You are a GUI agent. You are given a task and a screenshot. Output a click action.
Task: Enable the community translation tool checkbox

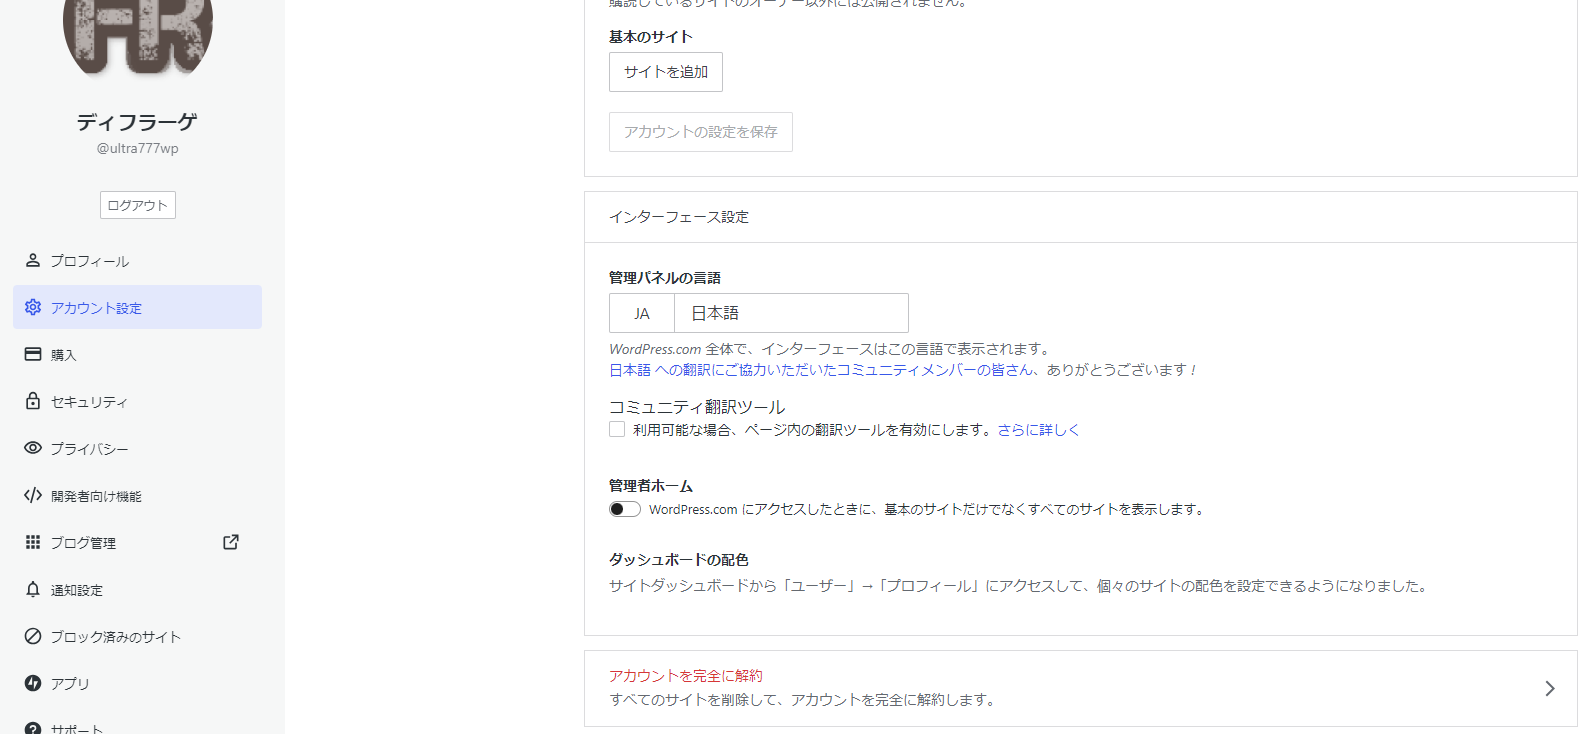pyautogui.click(x=617, y=429)
